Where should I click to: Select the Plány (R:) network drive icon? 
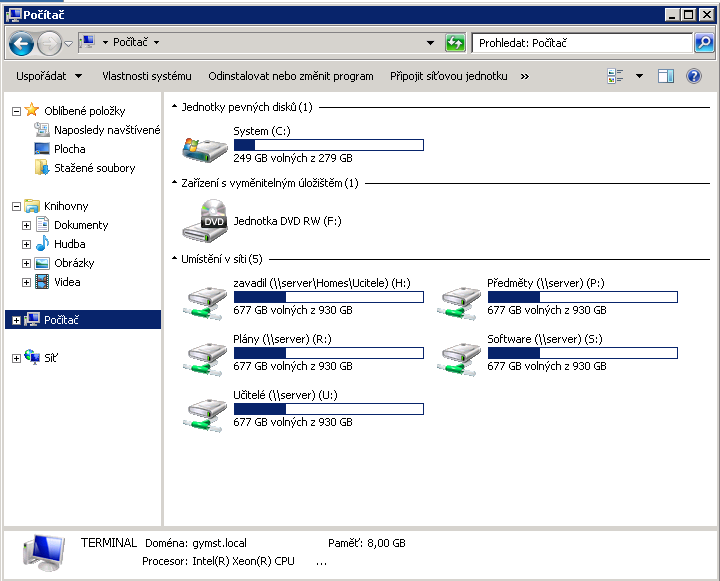pos(205,359)
